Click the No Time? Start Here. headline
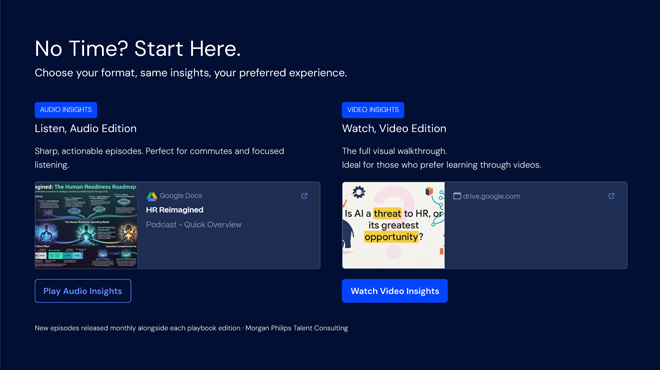This screenshot has height=370, width=660. click(x=138, y=48)
